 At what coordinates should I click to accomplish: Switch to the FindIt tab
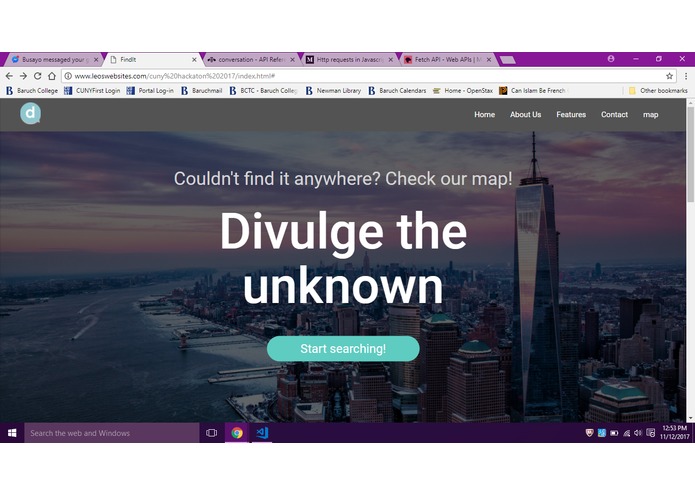pyautogui.click(x=153, y=59)
